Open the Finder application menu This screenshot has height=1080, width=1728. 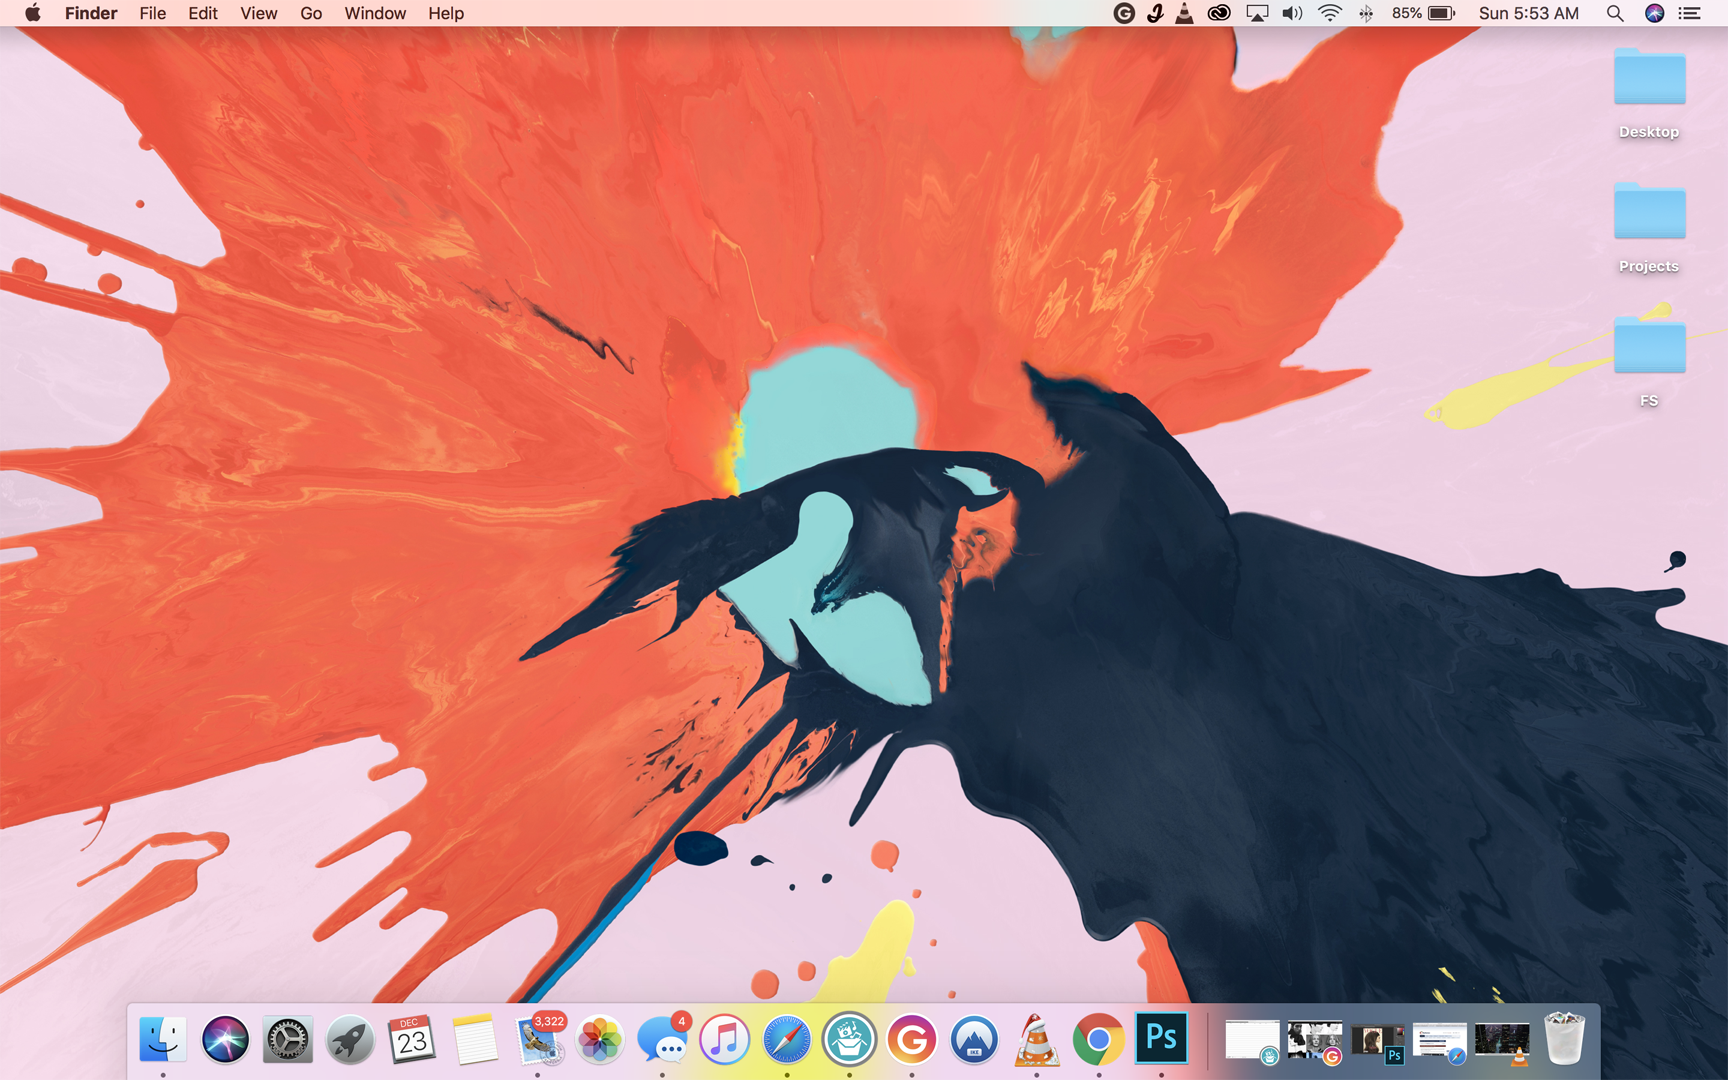coord(91,13)
